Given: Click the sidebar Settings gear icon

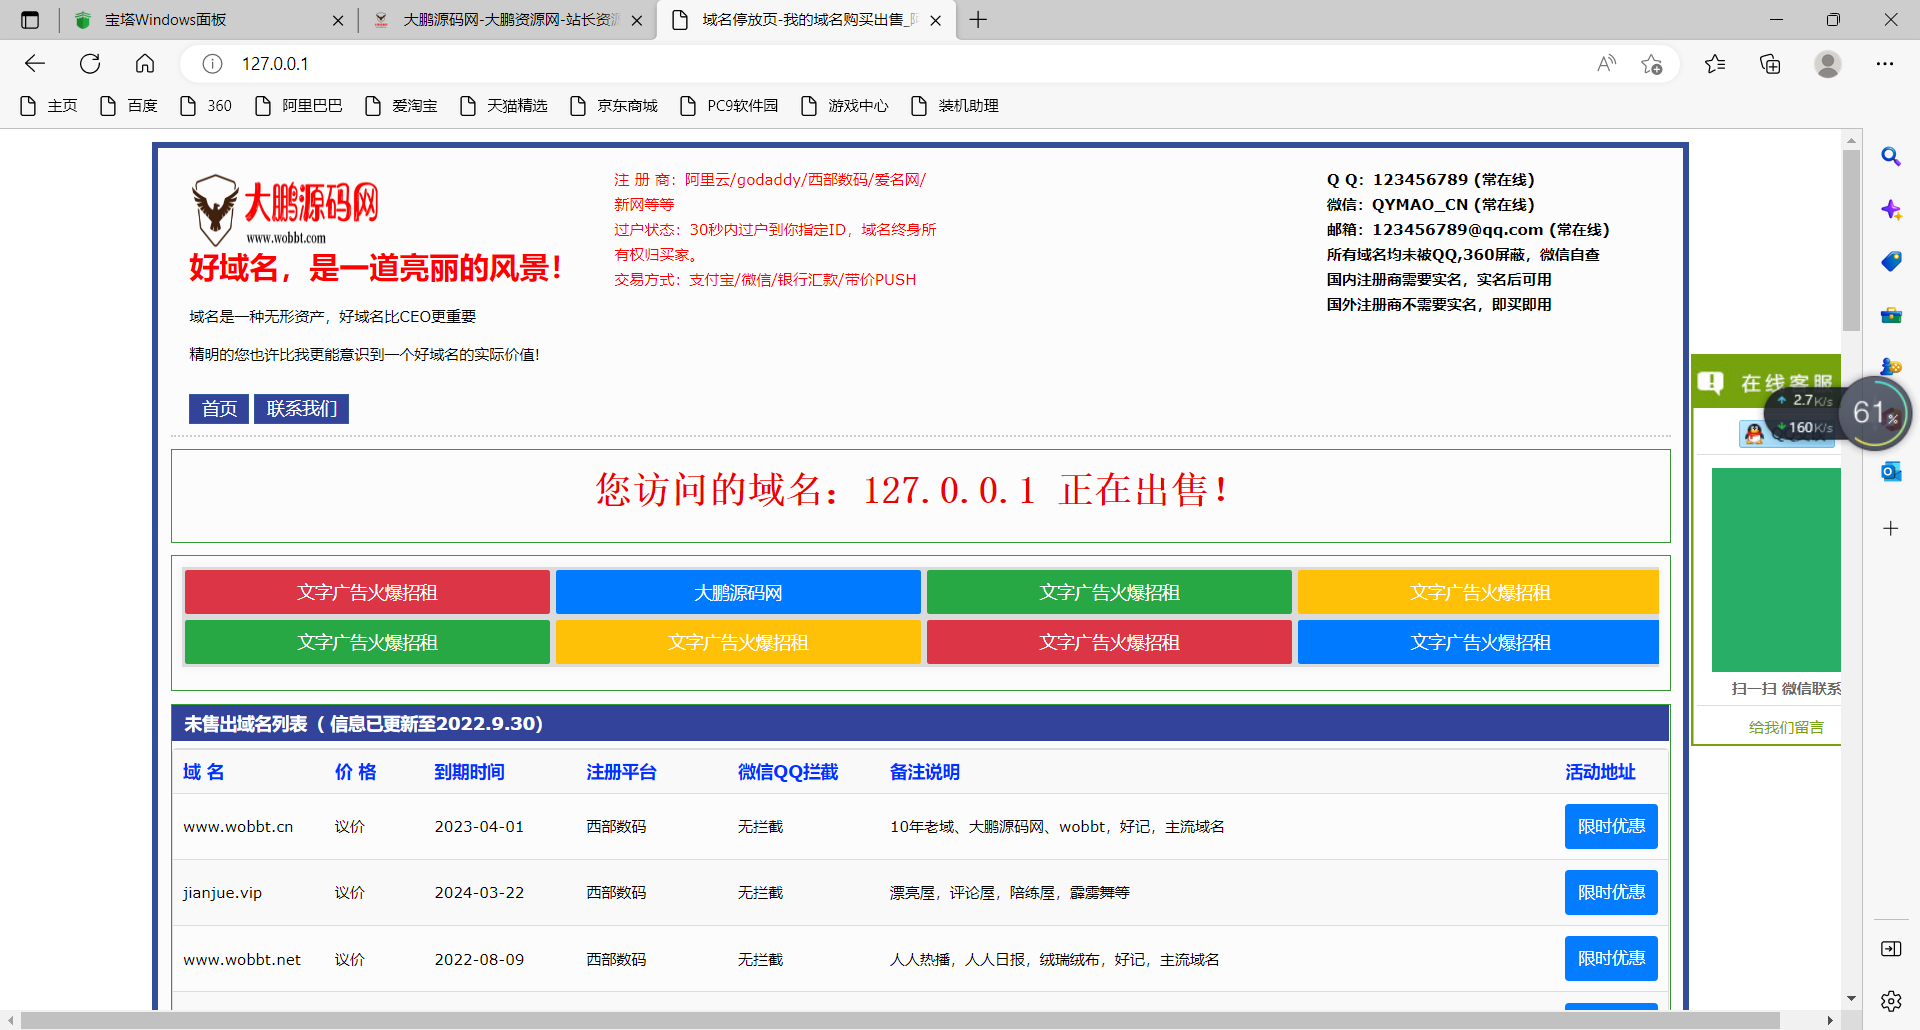Looking at the screenshot, I should [x=1890, y=1000].
